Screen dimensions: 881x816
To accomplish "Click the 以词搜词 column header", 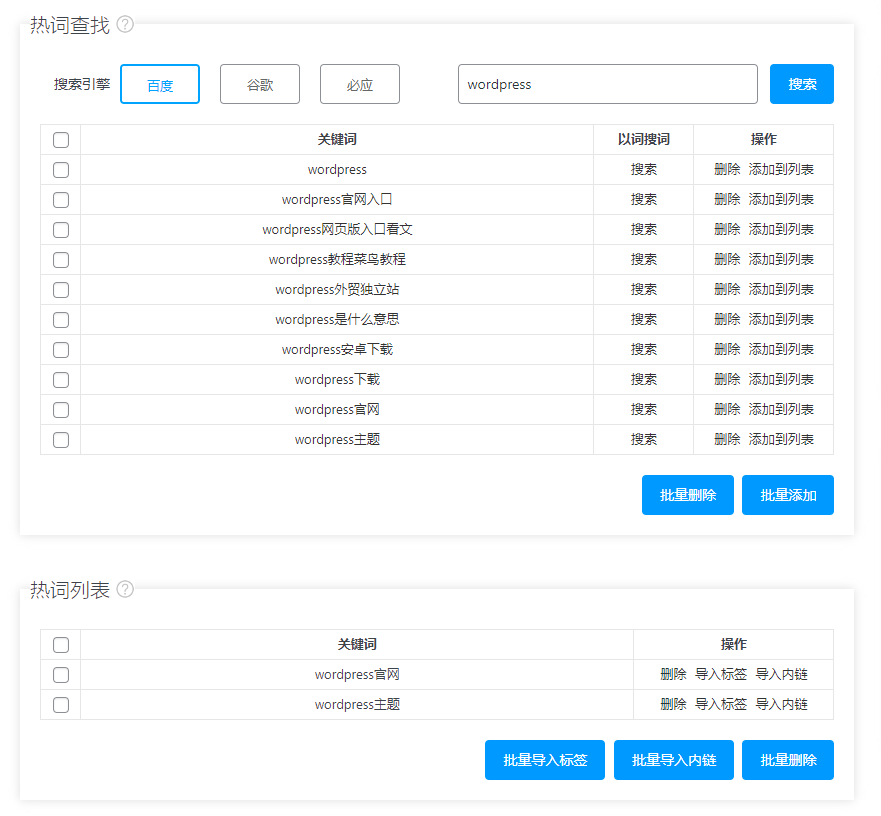I will tap(644, 139).
